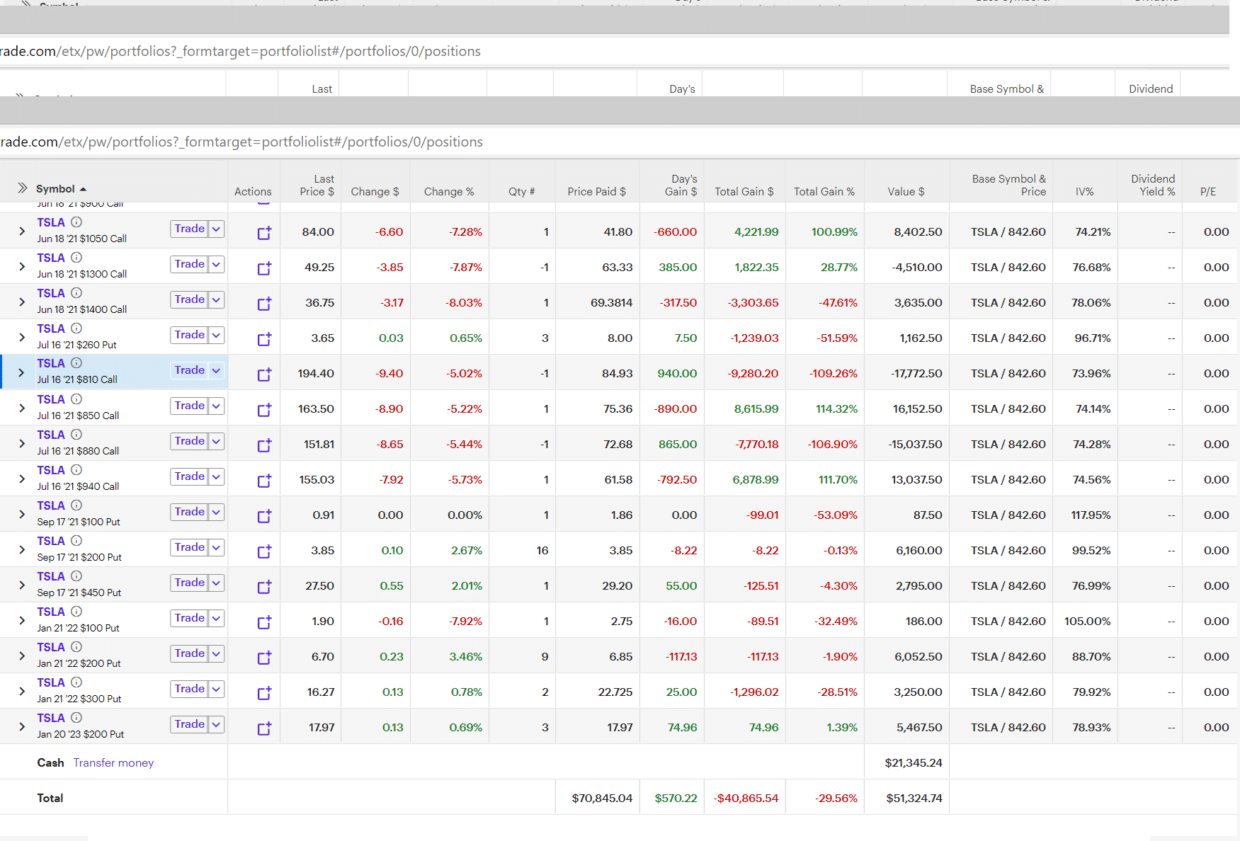Select the total value $51,324.74
The width and height of the screenshot is (1240, 841).
pos(914,798)
